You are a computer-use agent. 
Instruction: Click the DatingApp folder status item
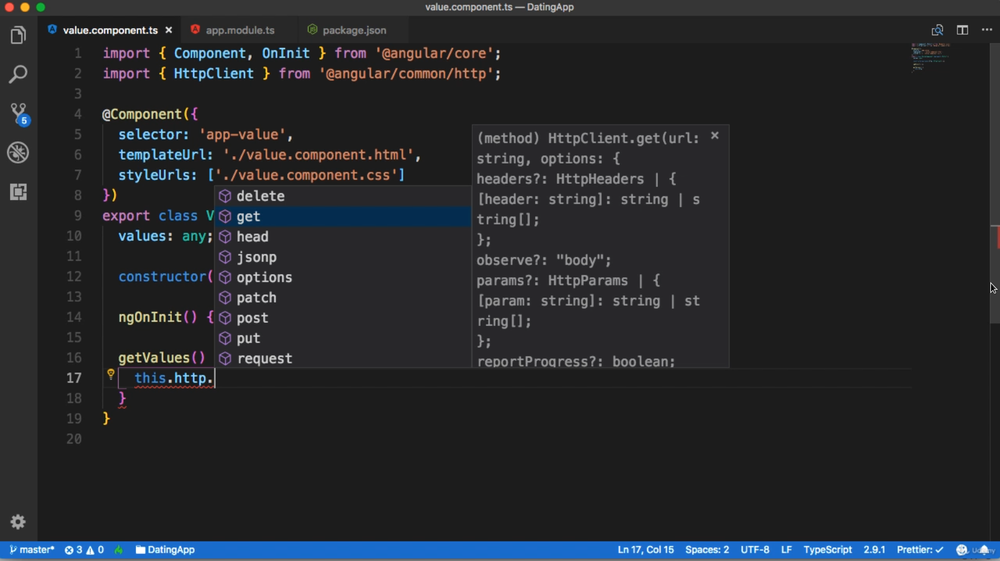pyautogui.click(x=165, y=550)
